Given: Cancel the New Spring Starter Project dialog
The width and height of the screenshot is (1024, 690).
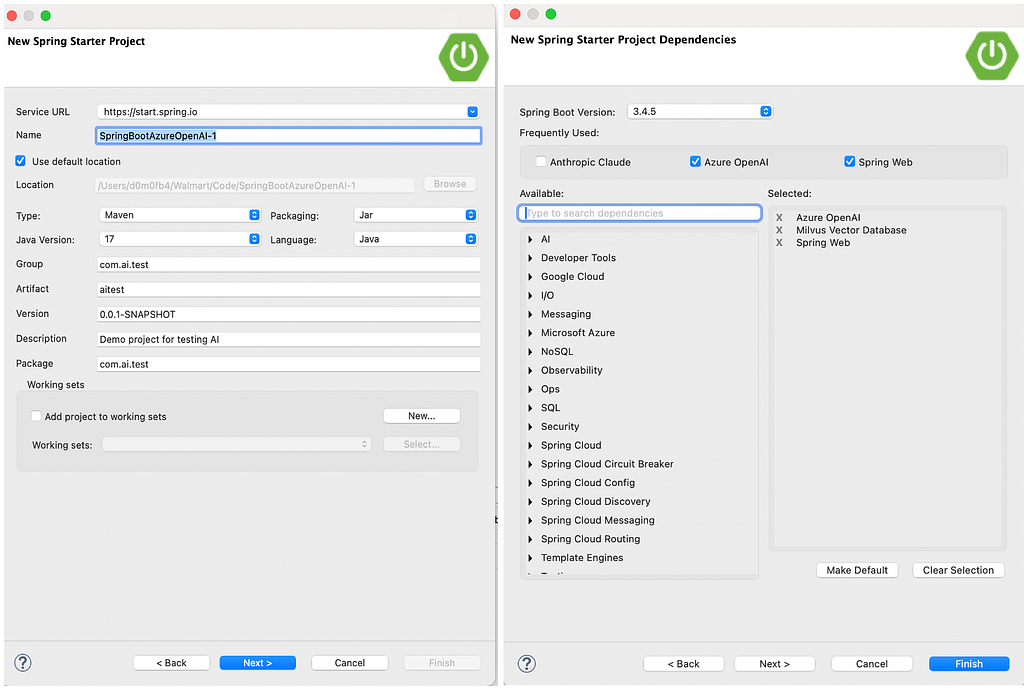Looking at the screenshot, I should [349, 663].
